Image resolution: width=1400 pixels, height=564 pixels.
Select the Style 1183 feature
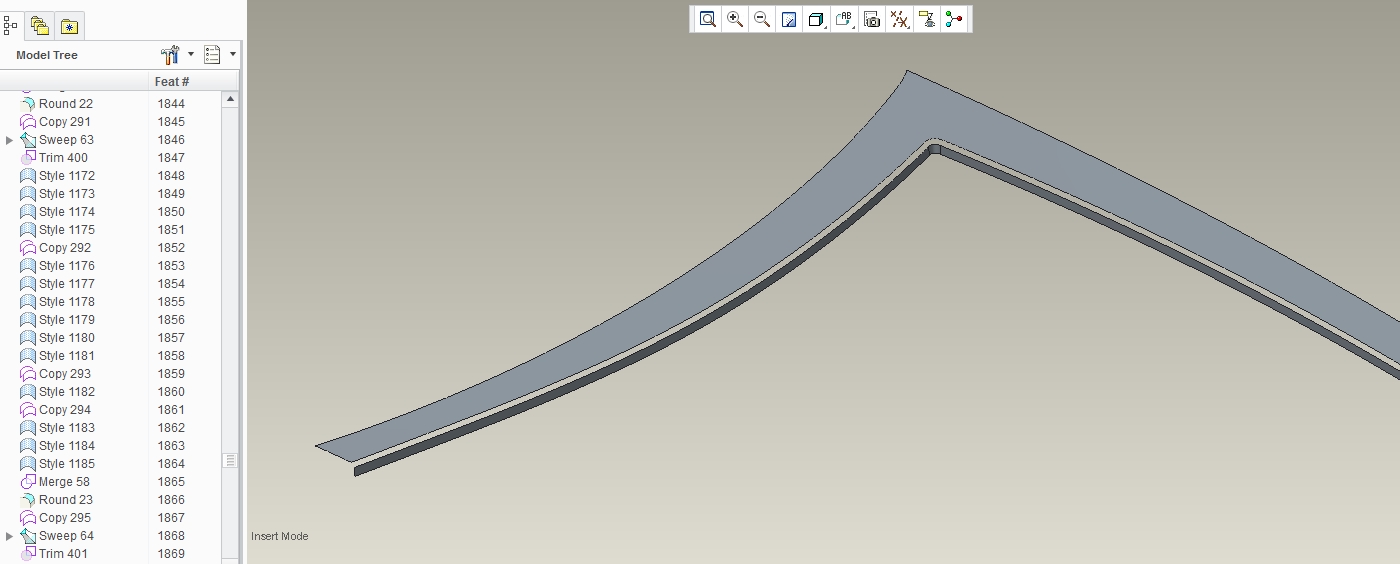point(67,428)
